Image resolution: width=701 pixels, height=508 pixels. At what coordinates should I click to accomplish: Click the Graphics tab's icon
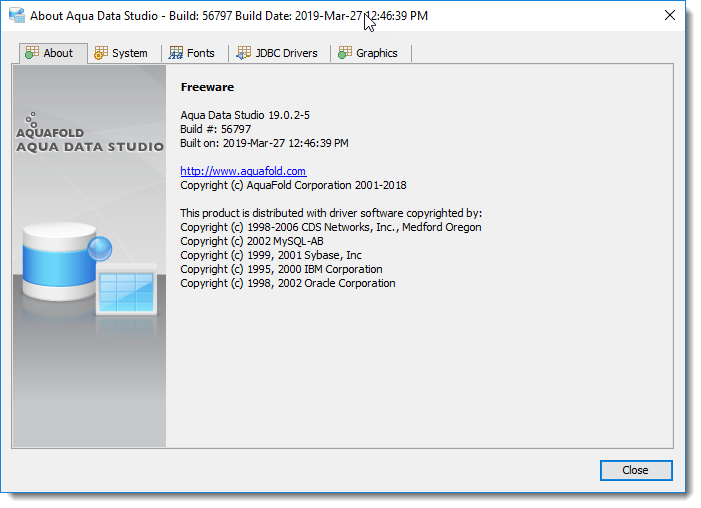pyautogui.click(x=345, y=53)
